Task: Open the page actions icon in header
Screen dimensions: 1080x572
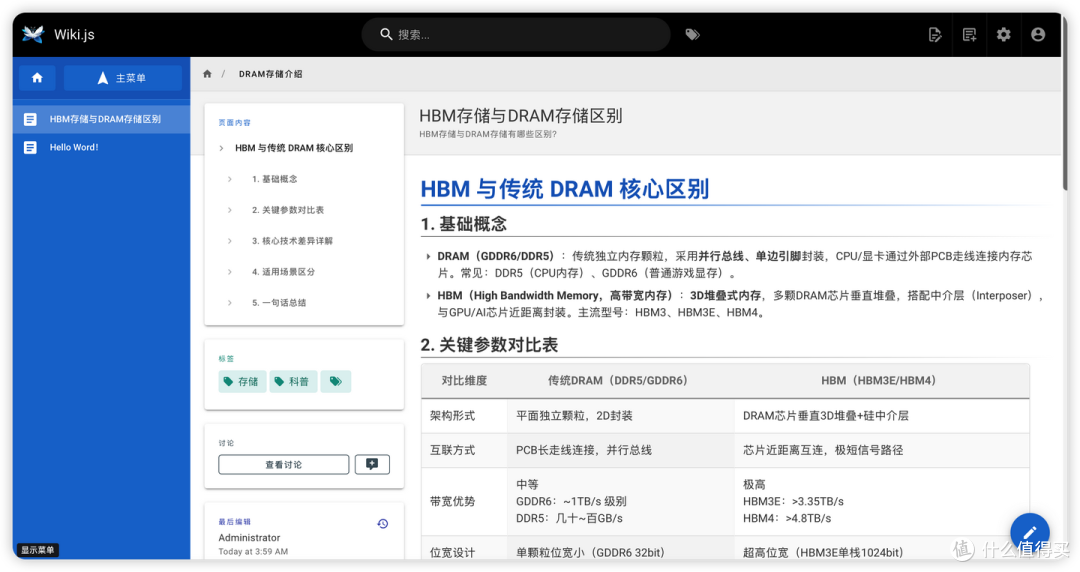Action: point(935,34)
